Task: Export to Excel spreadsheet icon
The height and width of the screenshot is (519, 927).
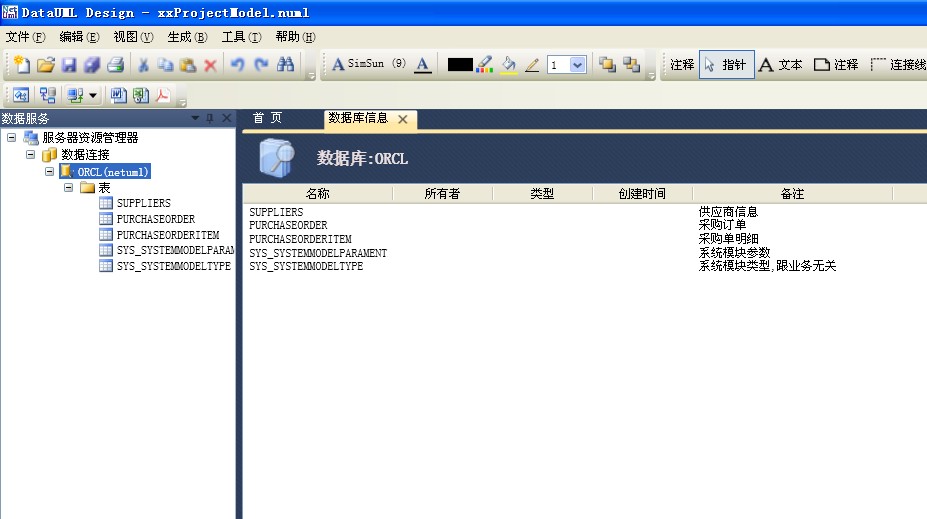Action: coord(141,95)
